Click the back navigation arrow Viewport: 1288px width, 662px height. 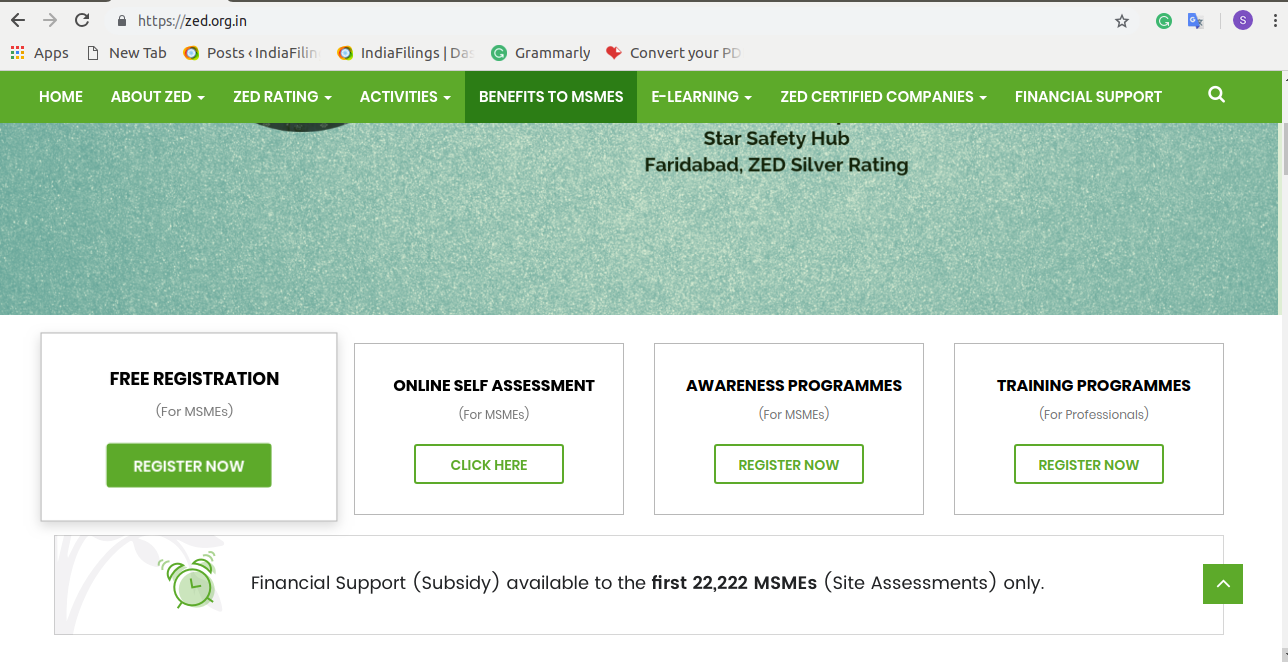tap(17, 19)
